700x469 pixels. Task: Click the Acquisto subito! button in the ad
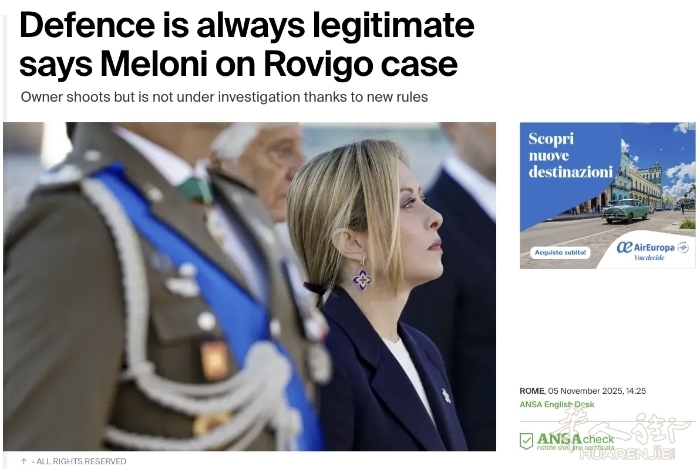point(560,253)
